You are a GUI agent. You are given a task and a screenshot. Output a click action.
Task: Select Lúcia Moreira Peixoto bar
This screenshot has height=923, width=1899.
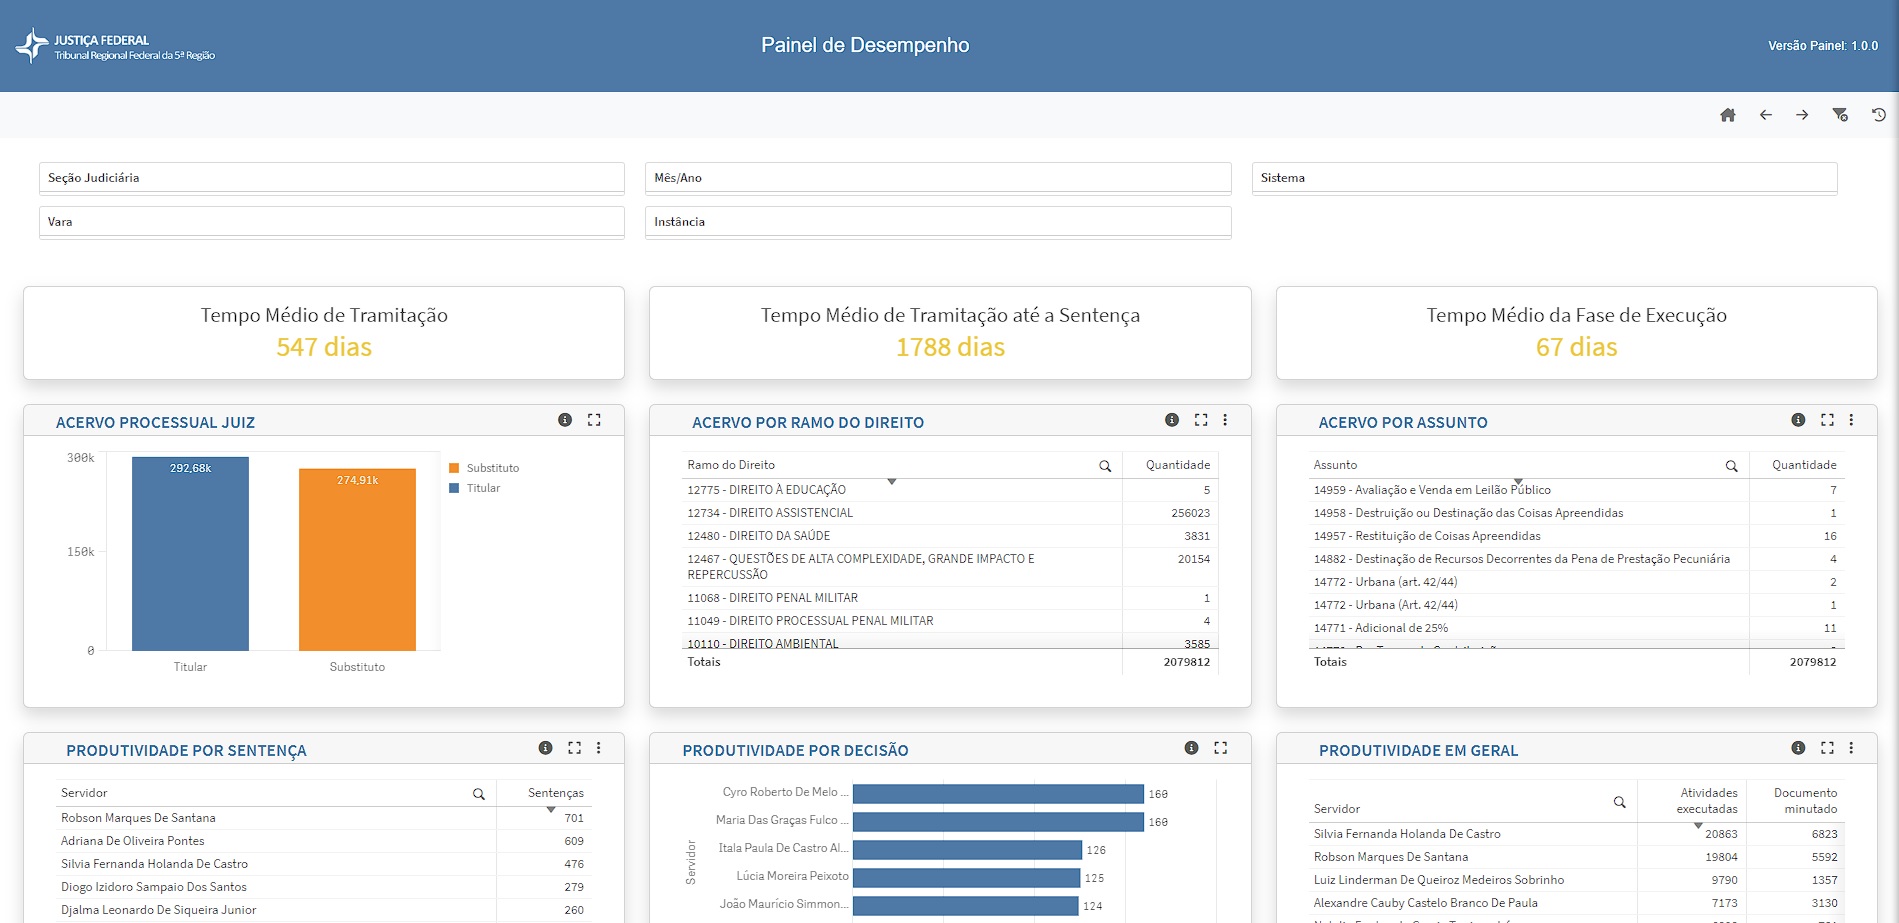(x=967, y=878)
